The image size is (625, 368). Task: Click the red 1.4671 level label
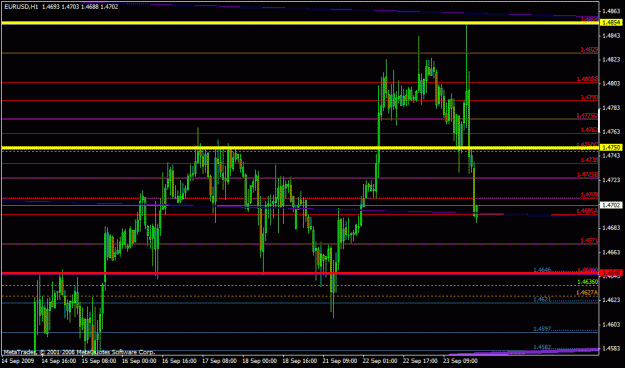pyautogui.click(x=589, y=241)
